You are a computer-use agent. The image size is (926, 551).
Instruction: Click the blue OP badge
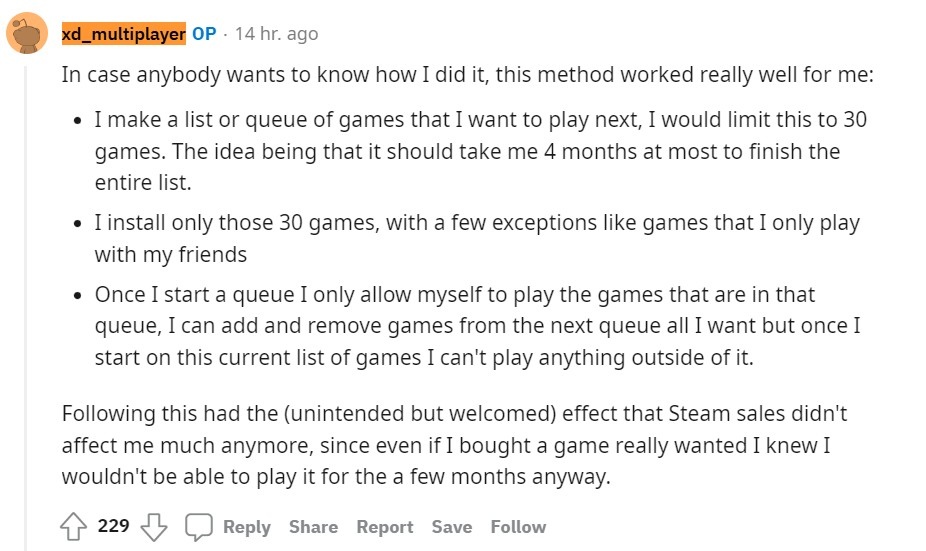204,34
